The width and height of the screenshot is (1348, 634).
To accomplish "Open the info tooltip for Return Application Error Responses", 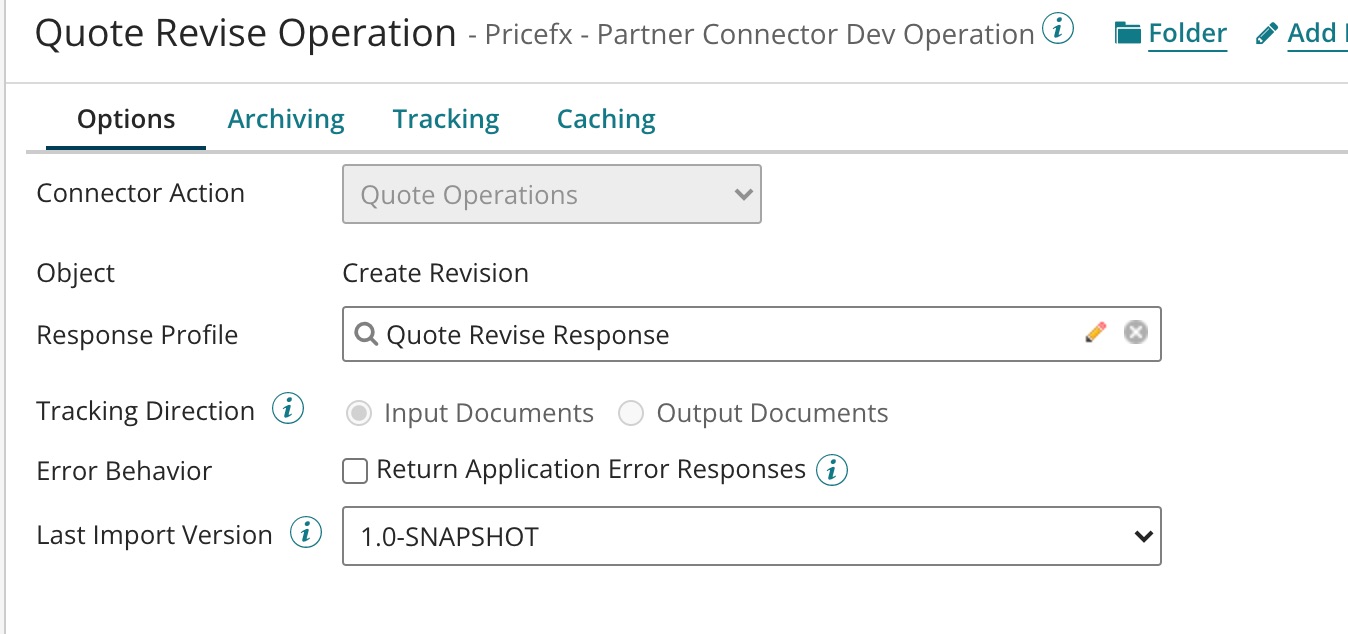I will [831, 470].
